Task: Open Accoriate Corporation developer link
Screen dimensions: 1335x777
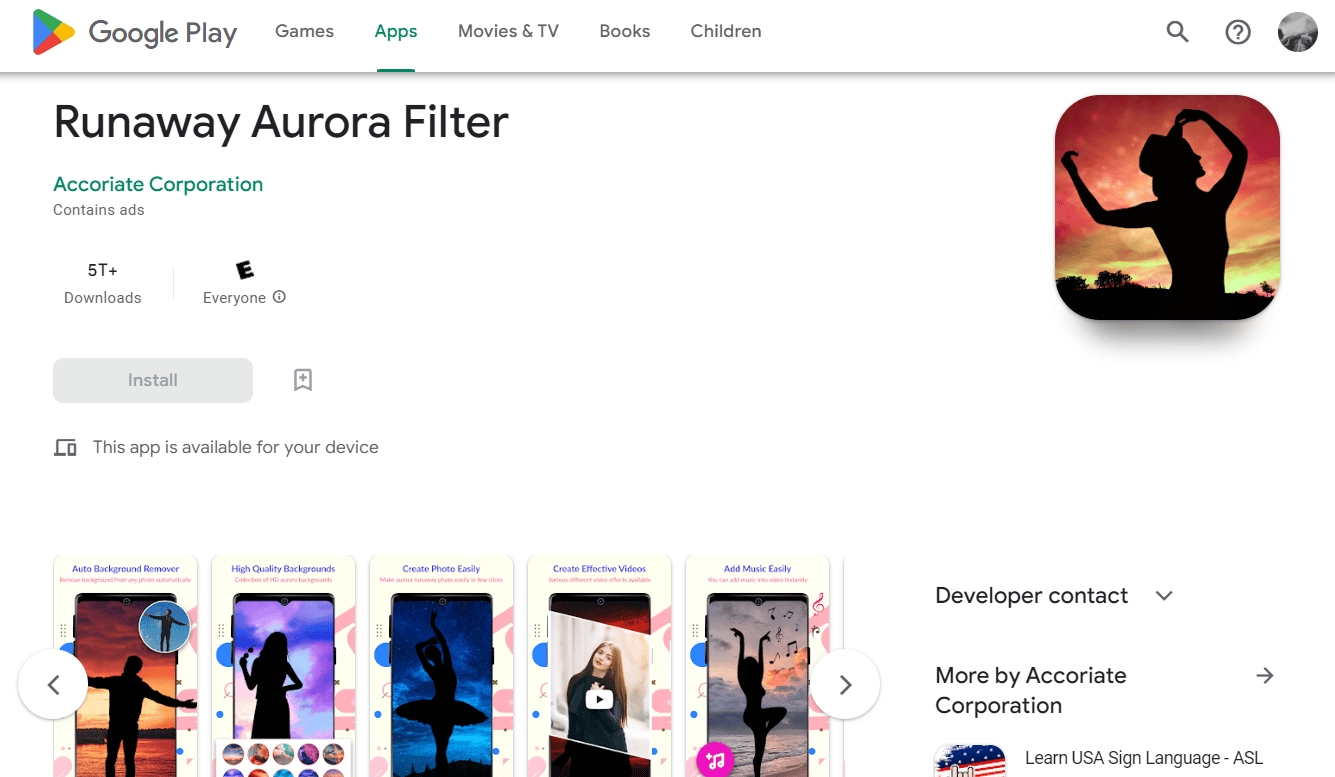Action: point(158,184)
